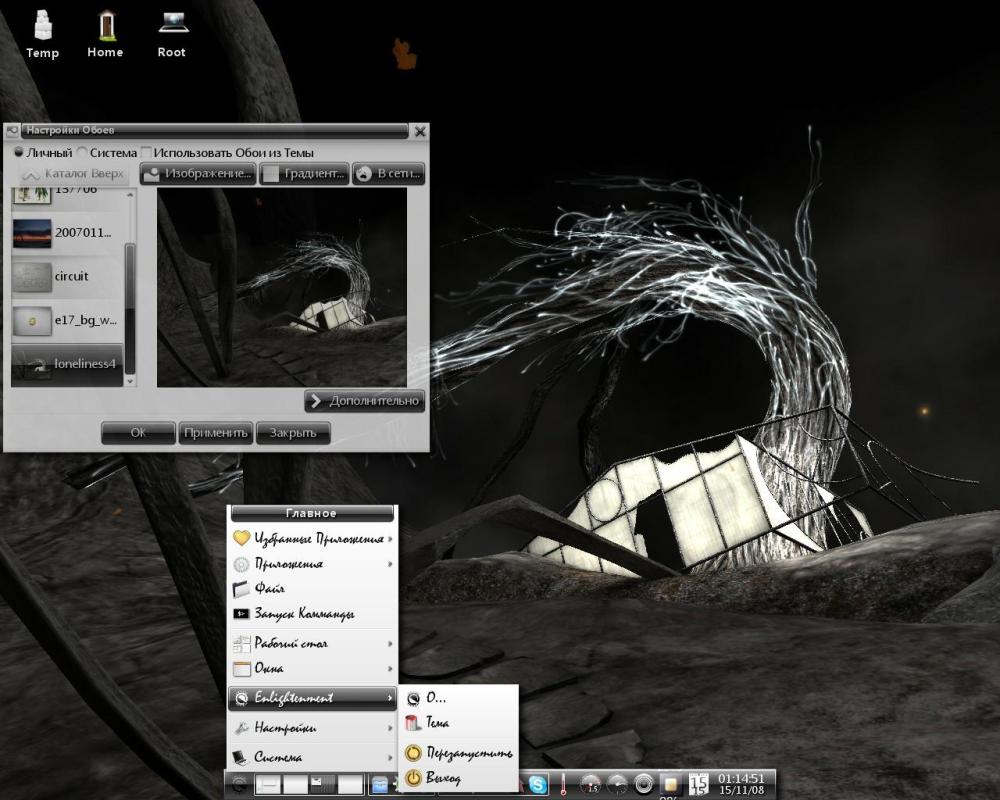This screenshot has height=800, width=1000.
Task: Click the arrow next to Избранные Приложения
Action: click(x=390, y=539)
